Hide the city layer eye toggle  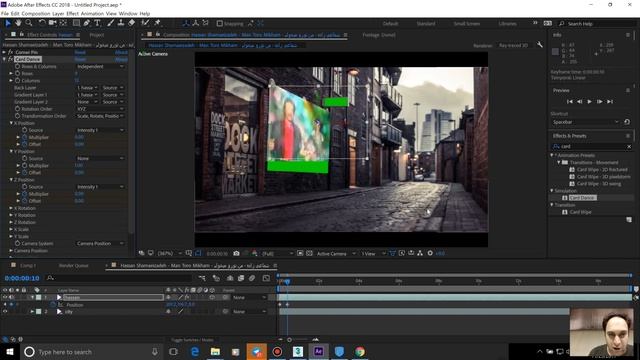(x=5, y=311)
